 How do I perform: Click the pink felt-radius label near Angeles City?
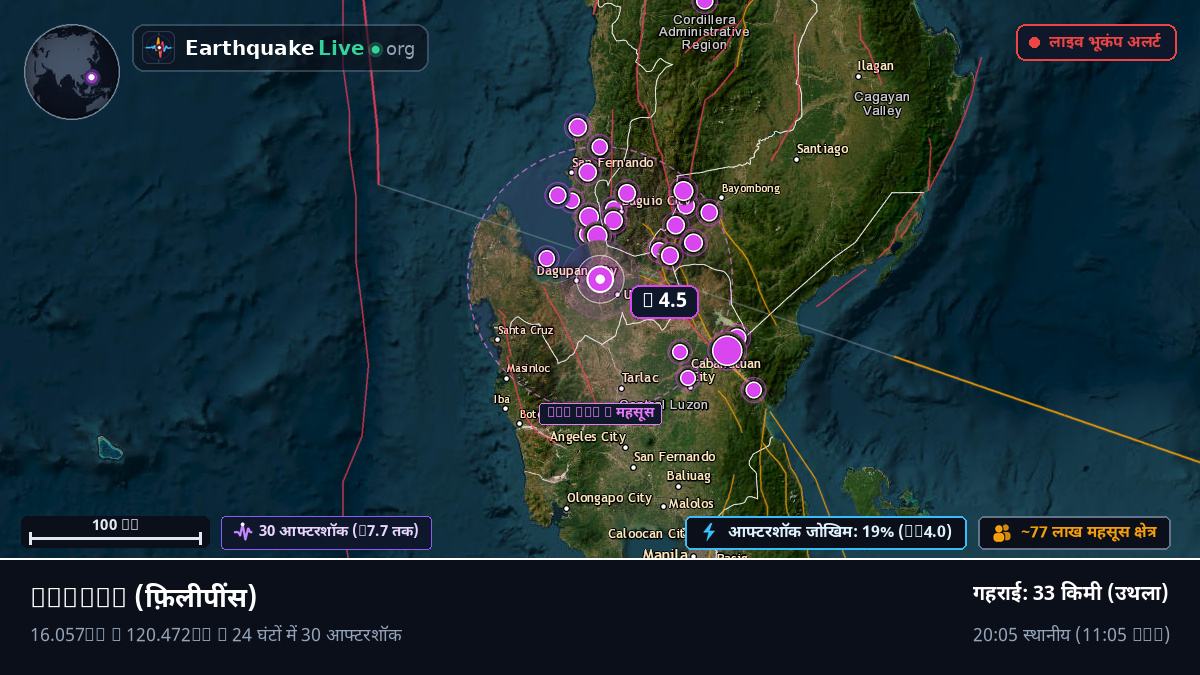click(600, 413)
